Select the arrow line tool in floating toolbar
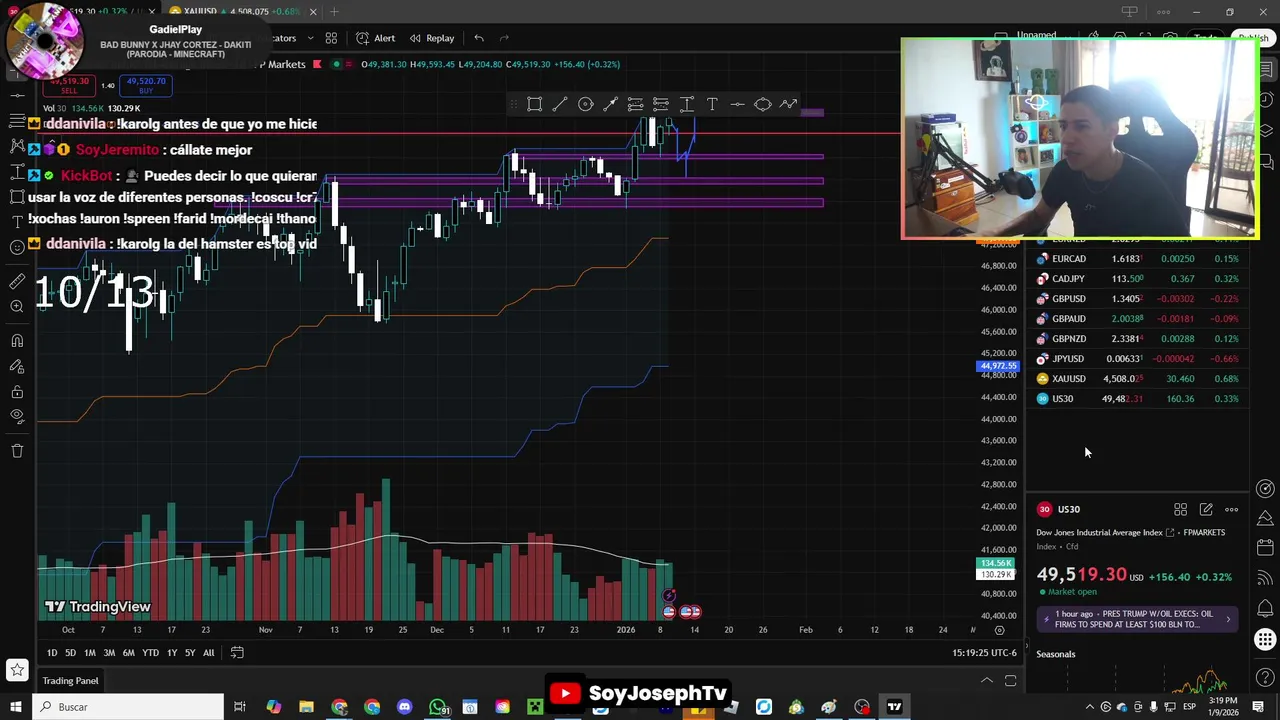The height and width of the screenshot is (720, 1280). pos(611,104)
